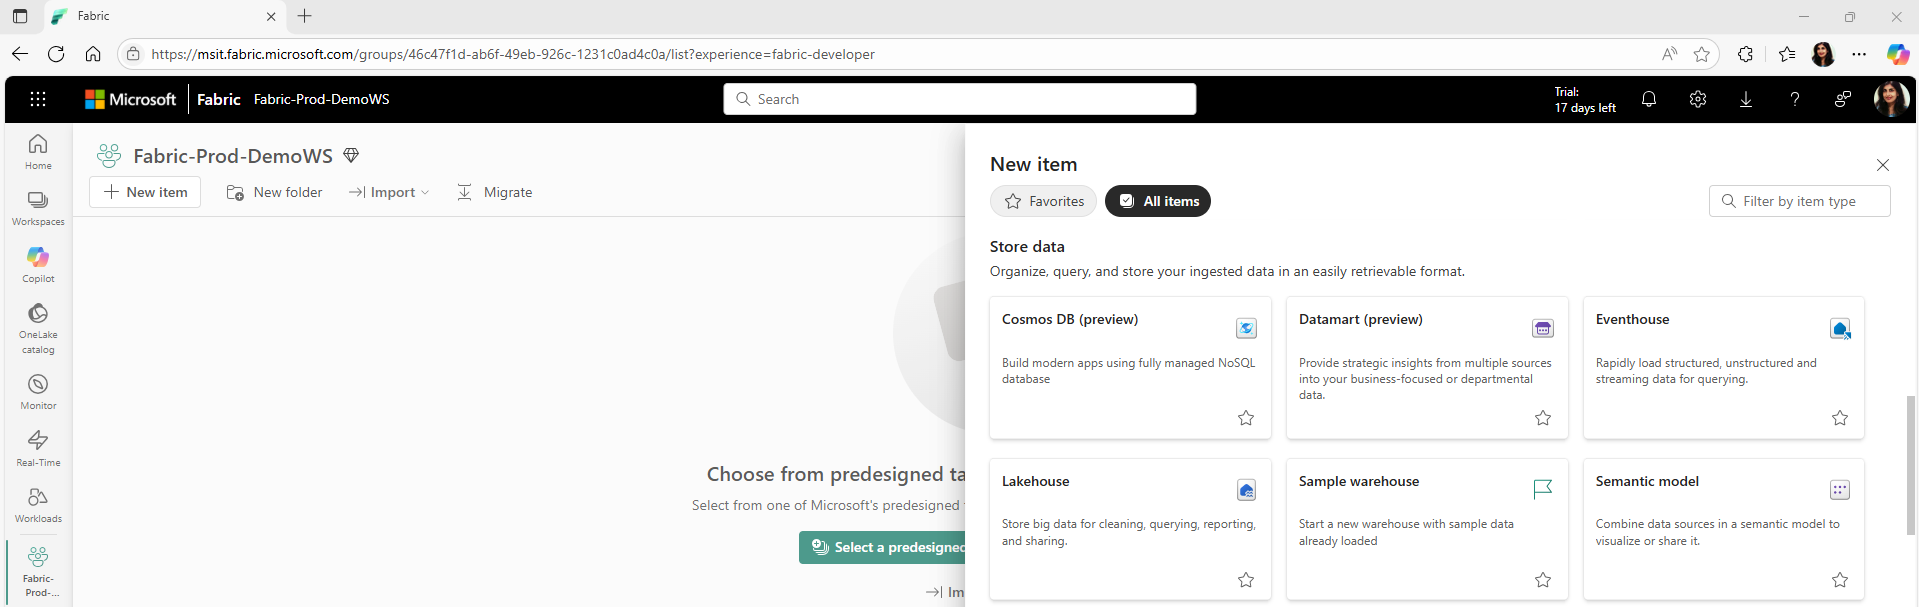
Task: Open the Monitor hub
Action: coord(38,392)
